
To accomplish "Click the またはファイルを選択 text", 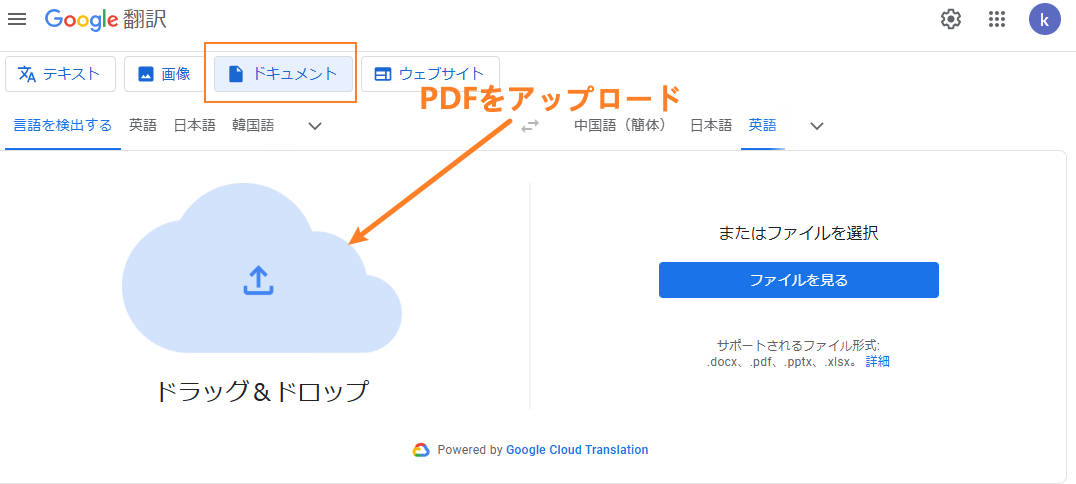I will (x=799, y=233).
